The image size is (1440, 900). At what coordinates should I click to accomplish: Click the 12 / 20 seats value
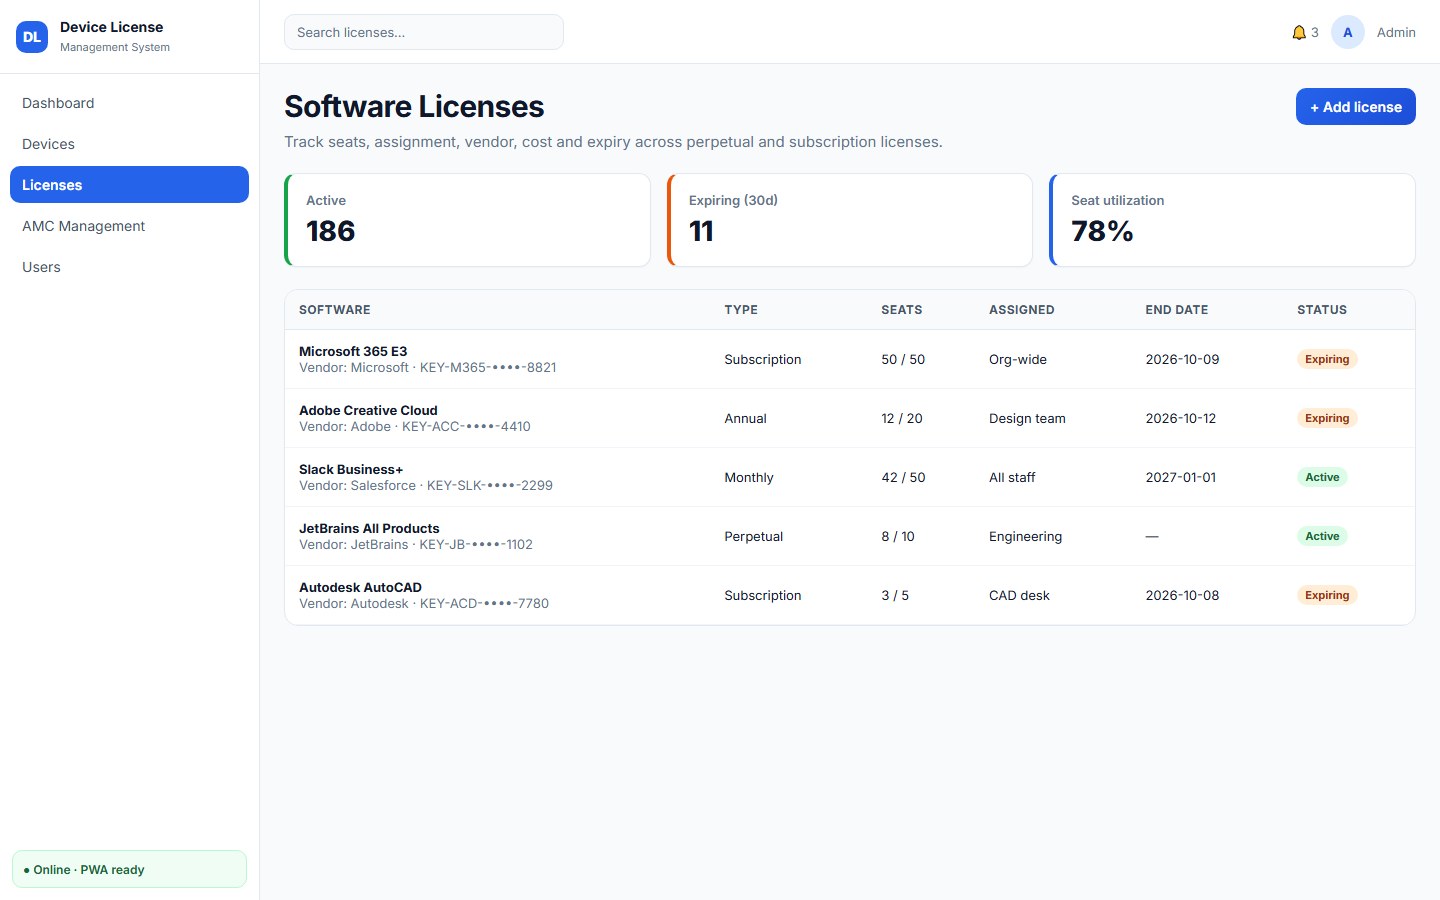[902, 419]
